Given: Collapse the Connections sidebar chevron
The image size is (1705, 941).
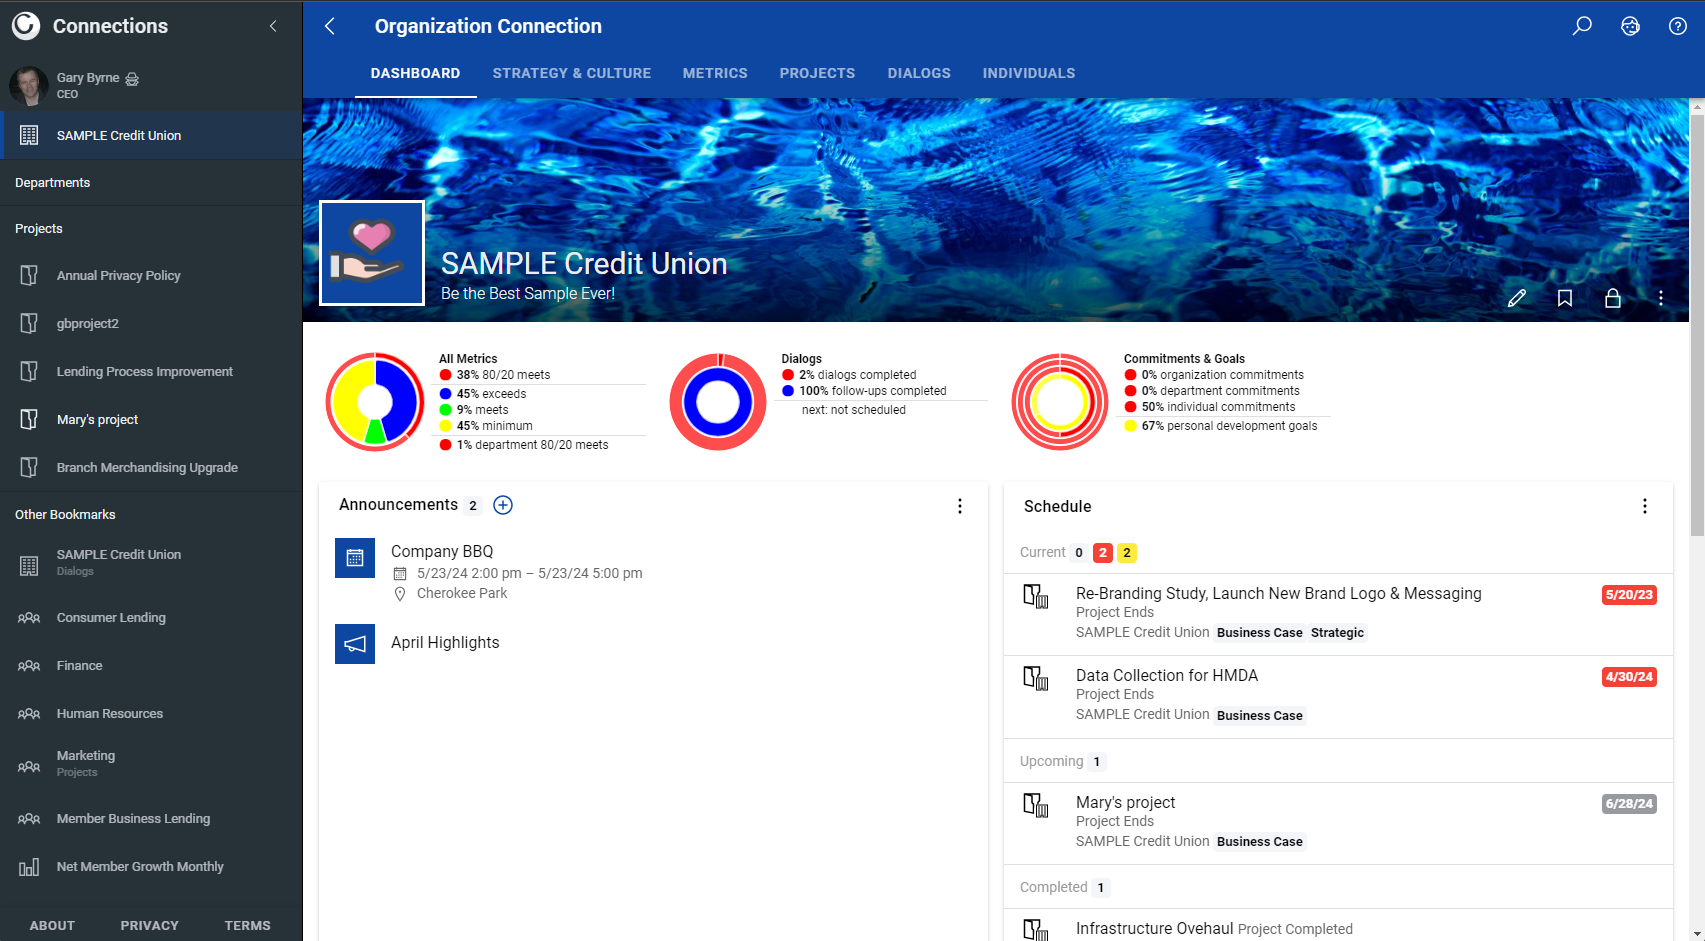Looking at the screenshot, I should tap(273, 26).
